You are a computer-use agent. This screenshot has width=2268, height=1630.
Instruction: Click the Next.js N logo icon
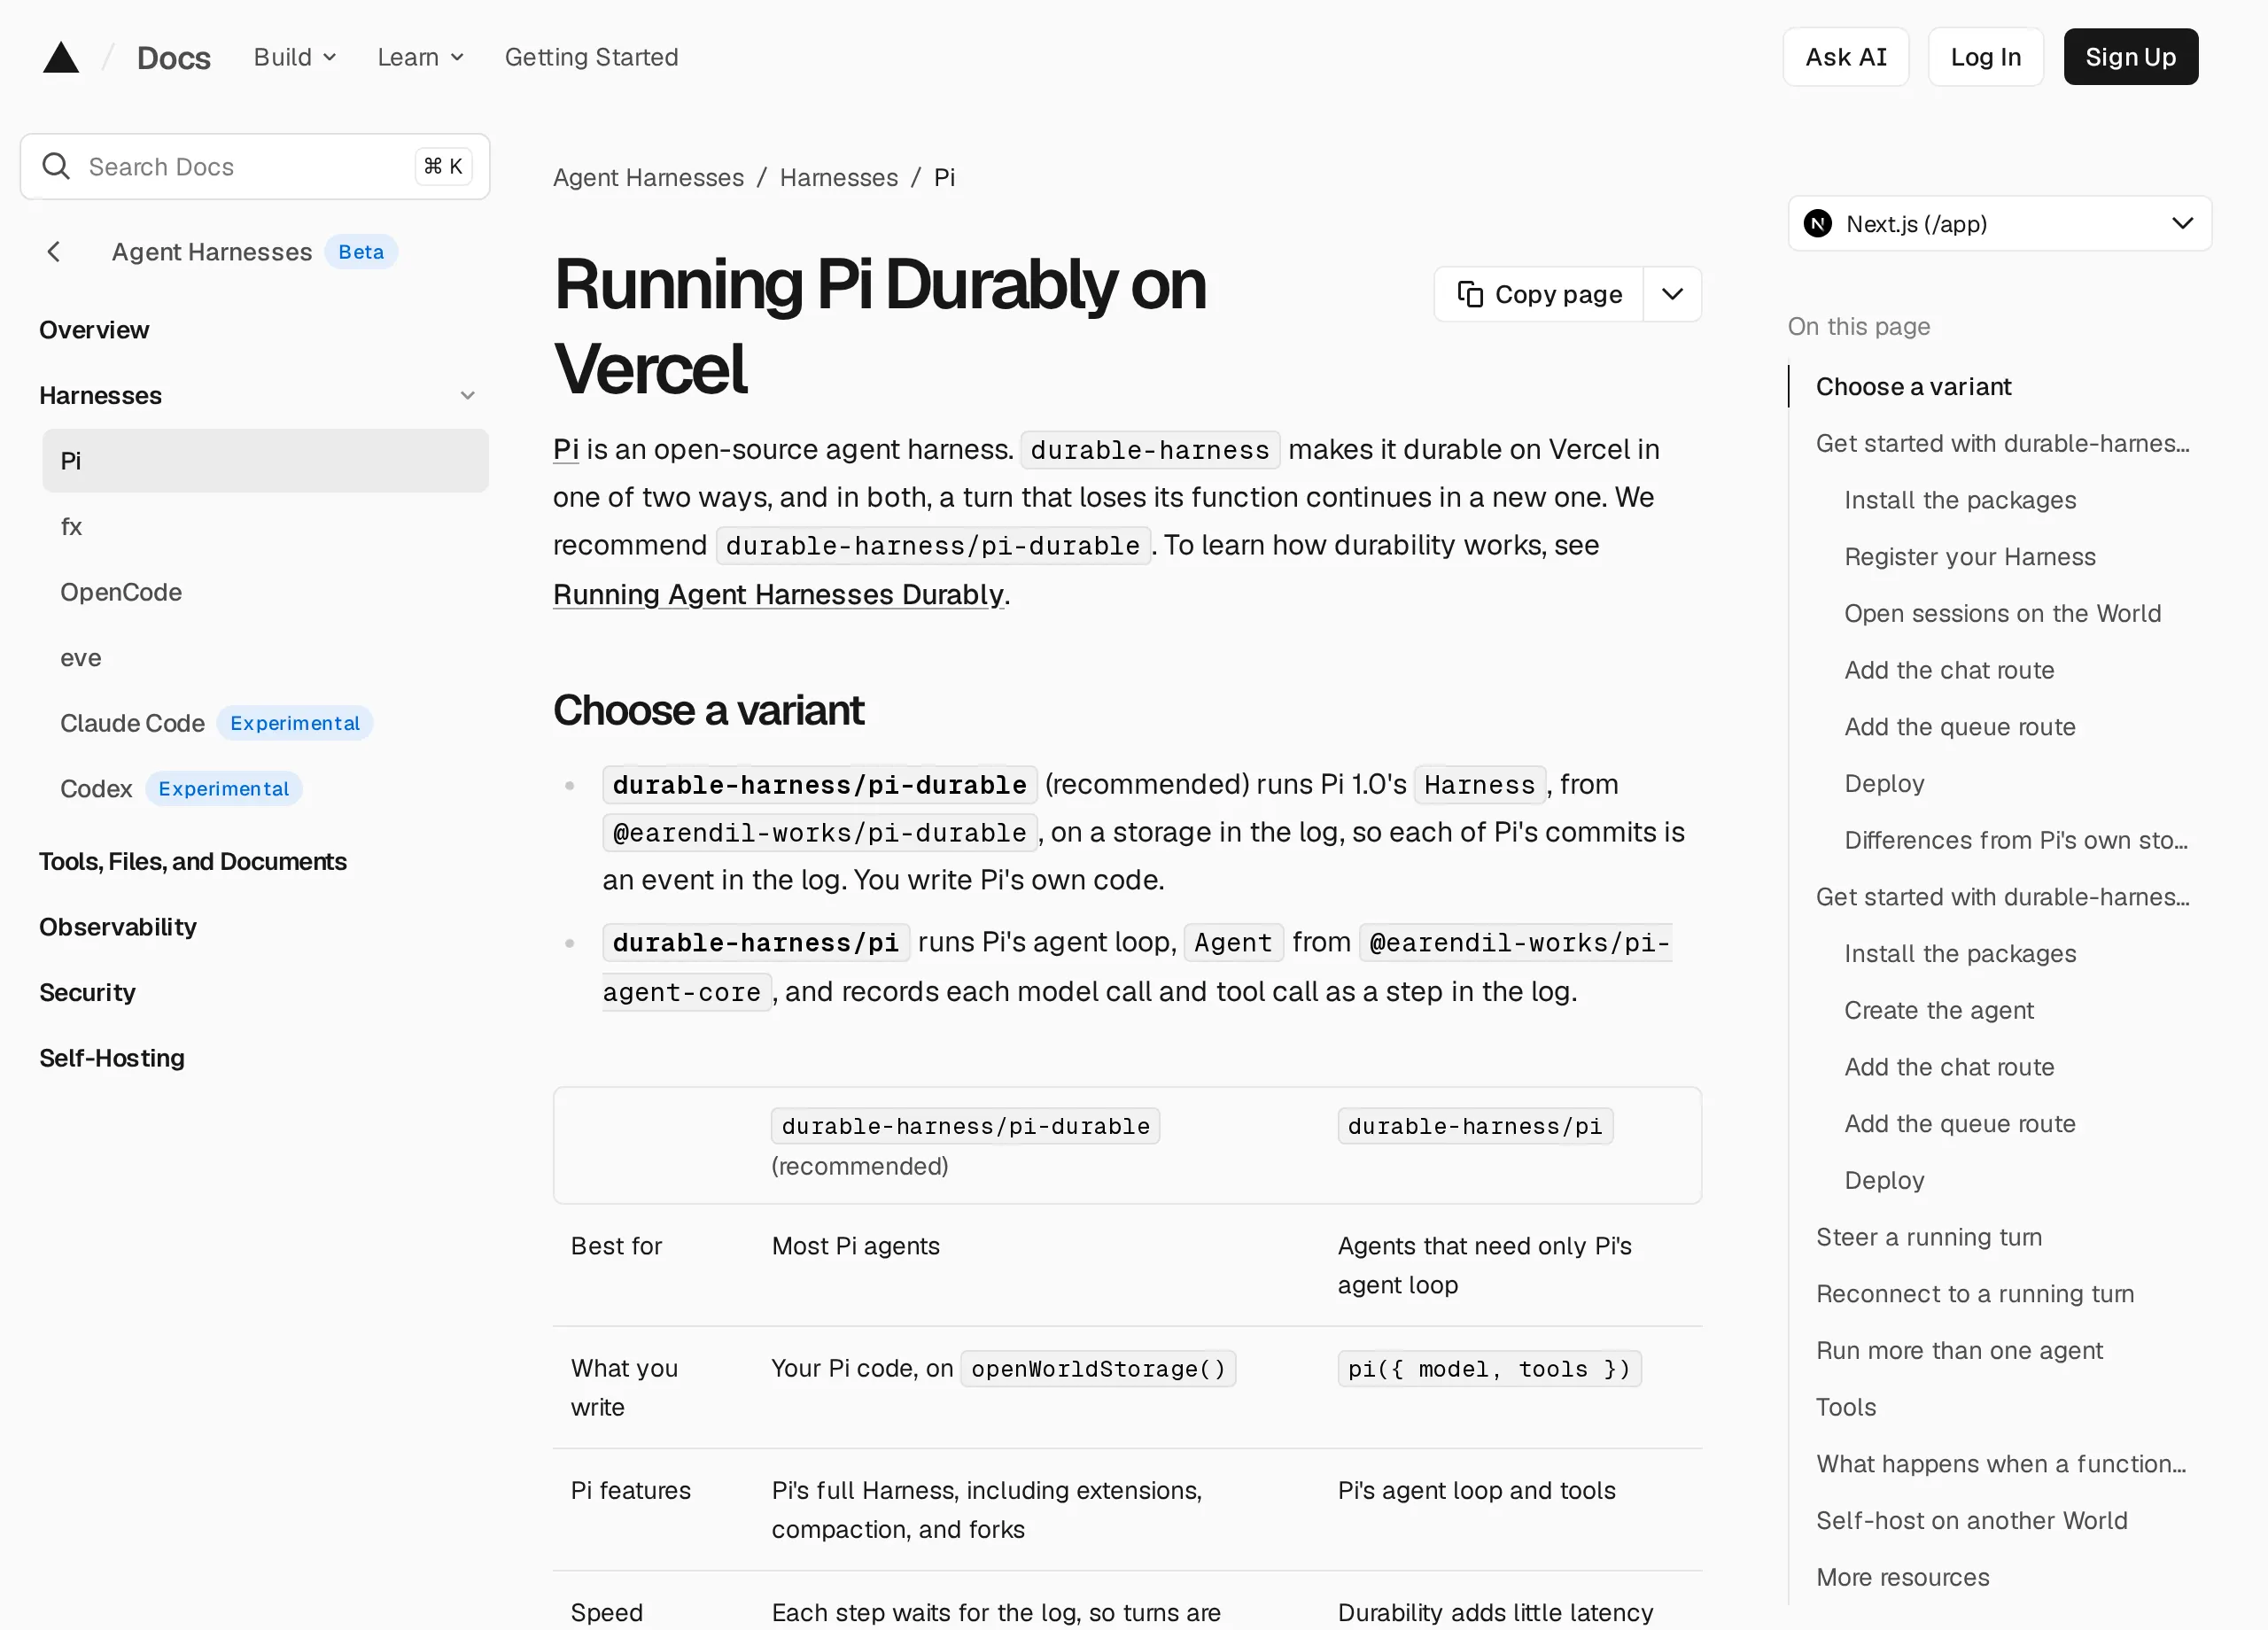coord(1817,223)
